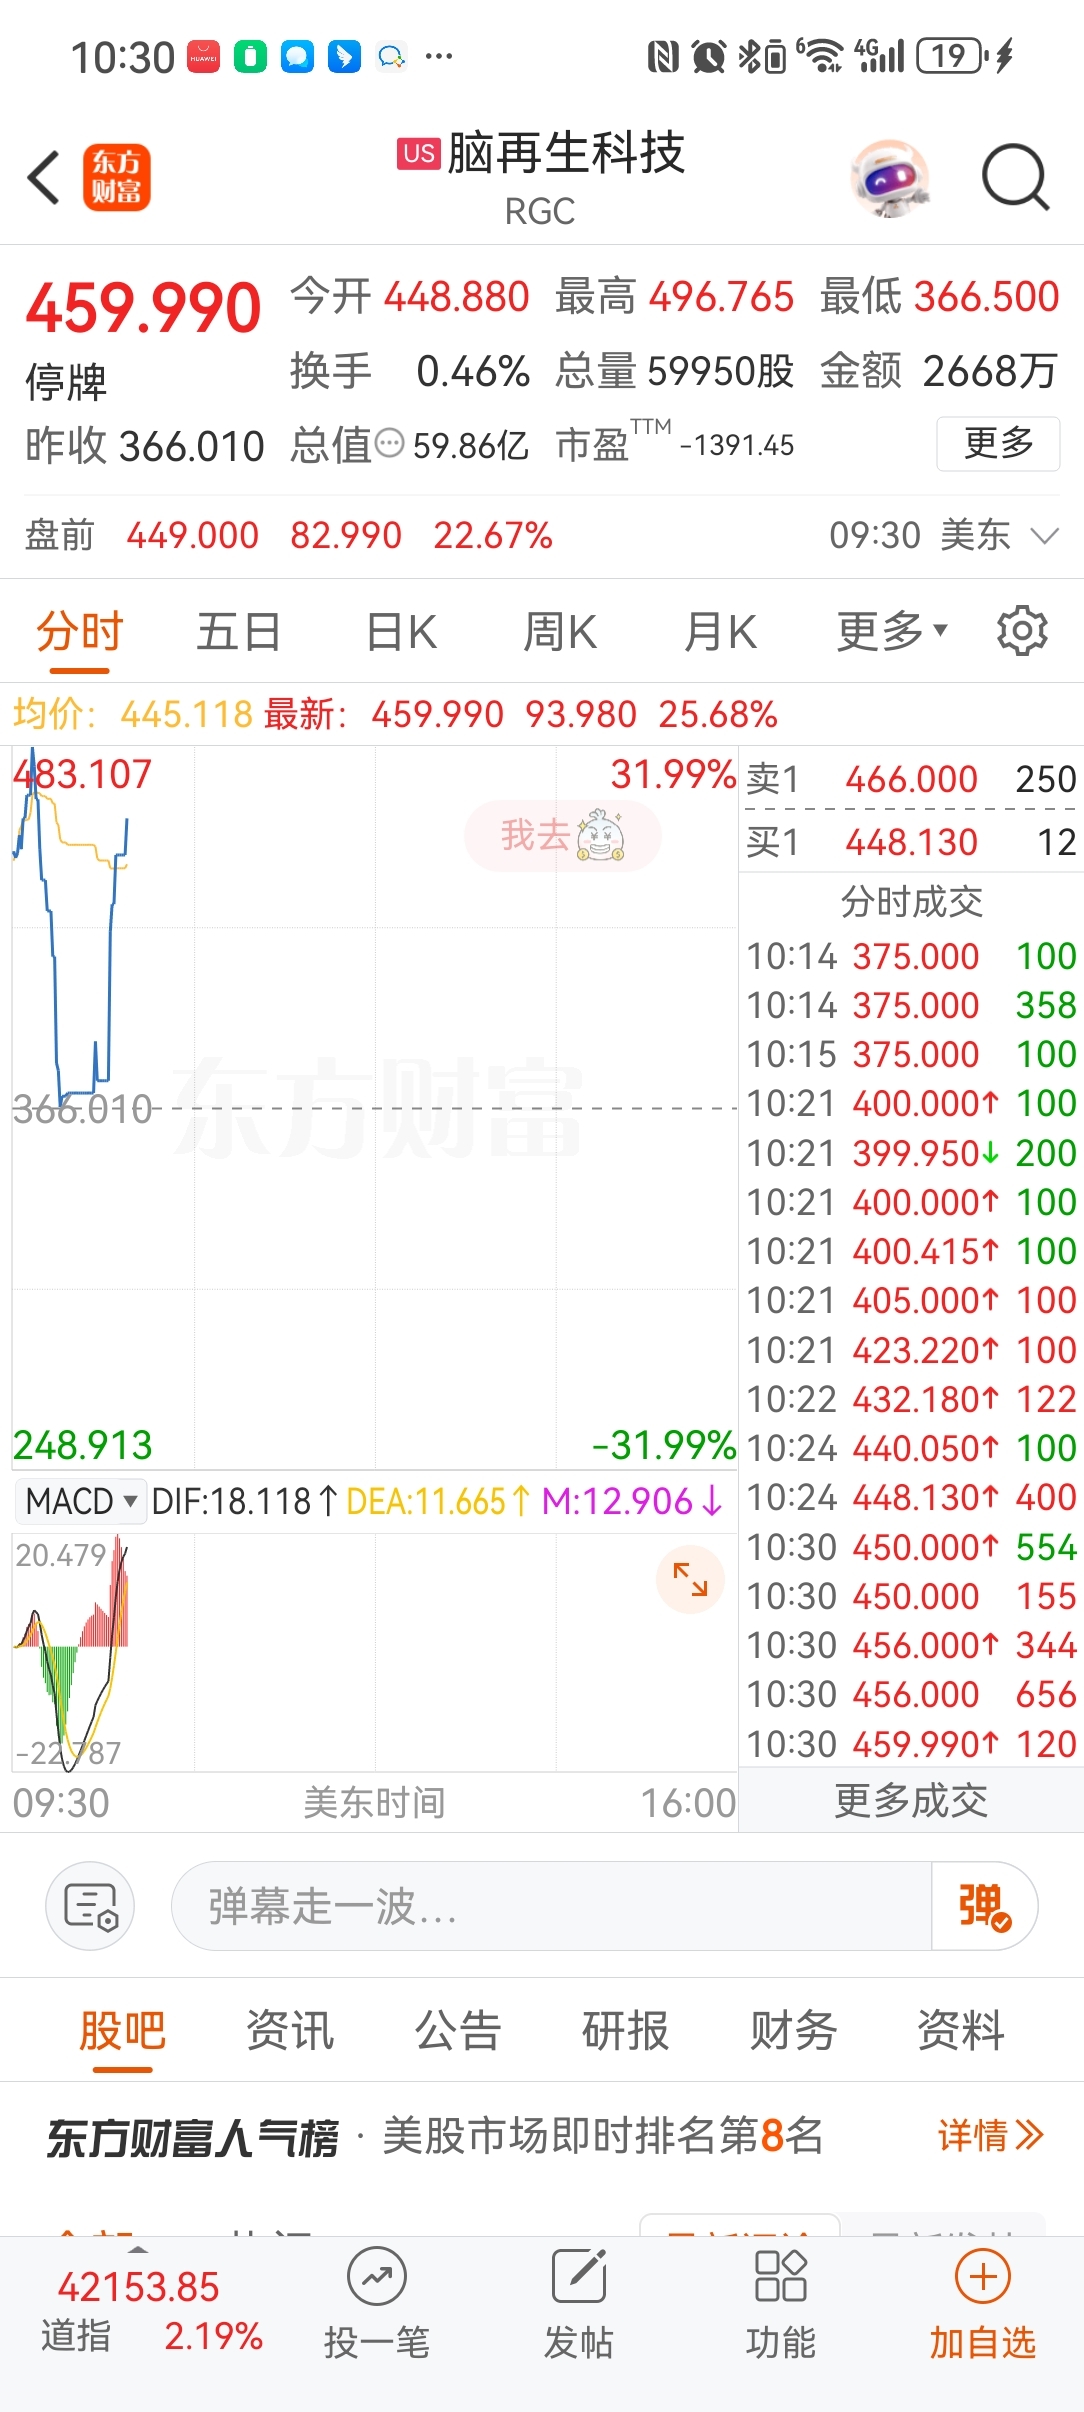The height and width of the screenshot is (2412, 1084).
Task: Open danmaku settings list icon
Action: point(91,1906)
